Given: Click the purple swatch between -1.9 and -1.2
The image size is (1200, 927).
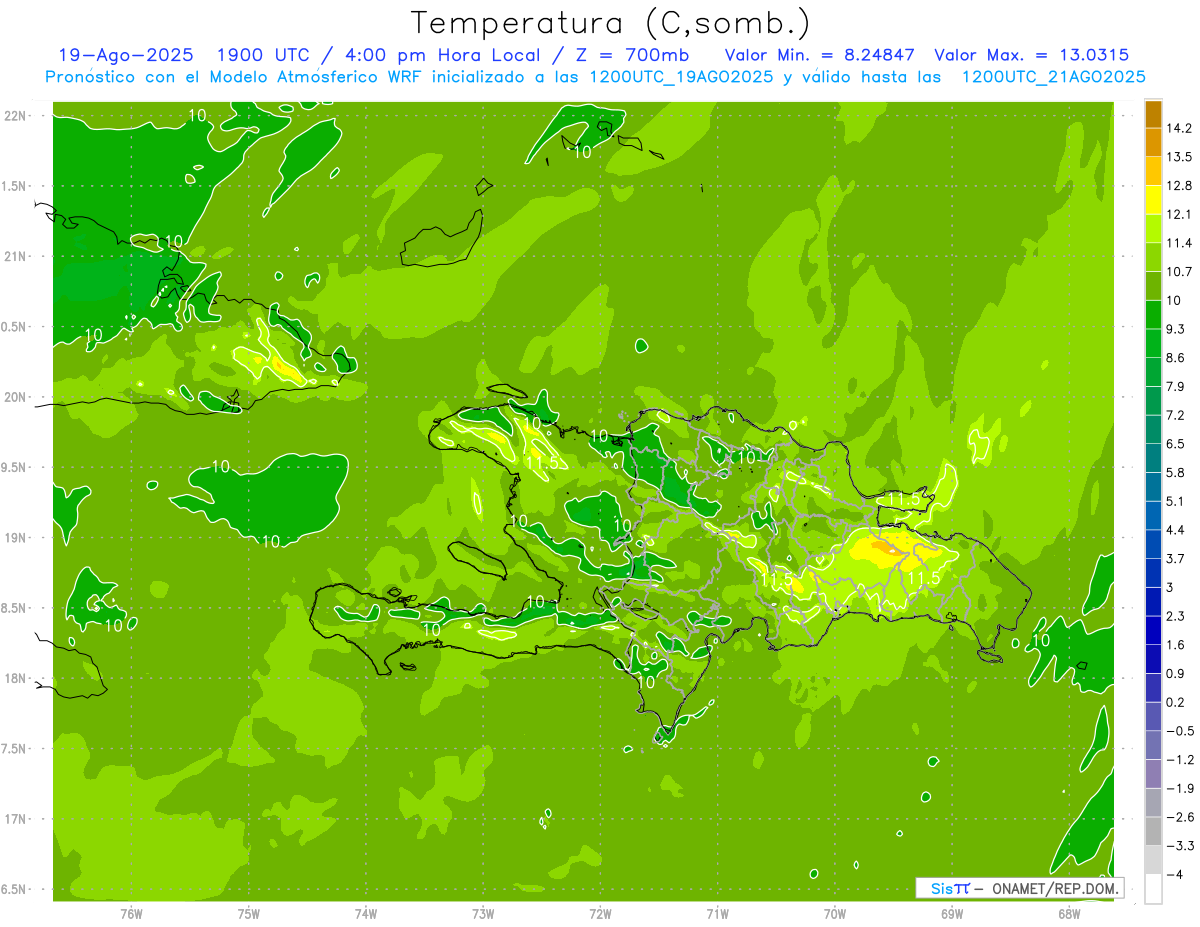Looking at the screenshot, I should pyautogui.click(x=1153, y=773).
